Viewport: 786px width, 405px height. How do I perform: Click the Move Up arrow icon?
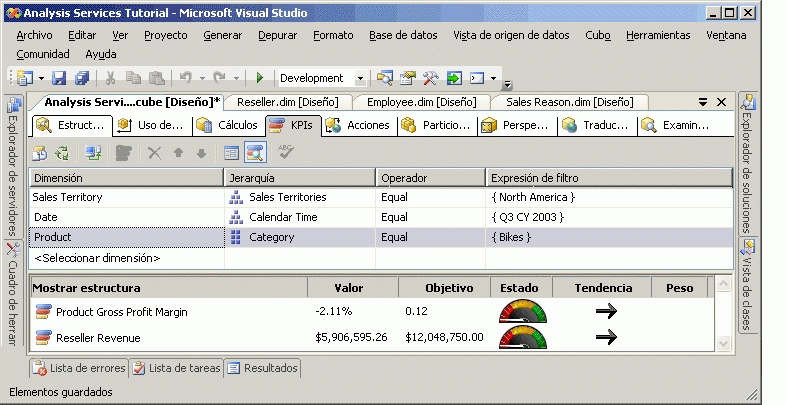(178, 153)
